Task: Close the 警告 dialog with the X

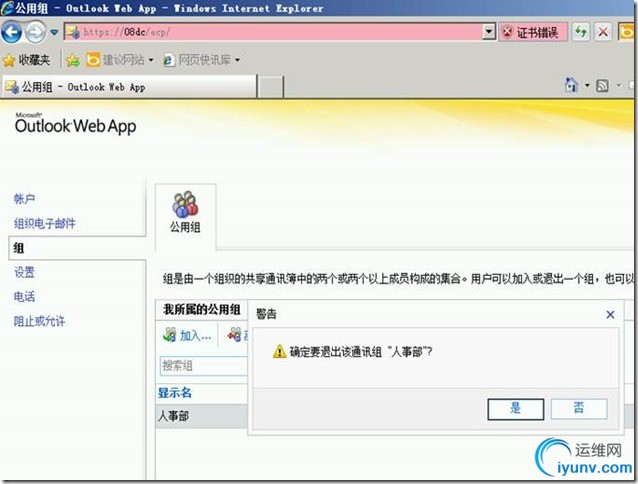Action: [610, 314]
